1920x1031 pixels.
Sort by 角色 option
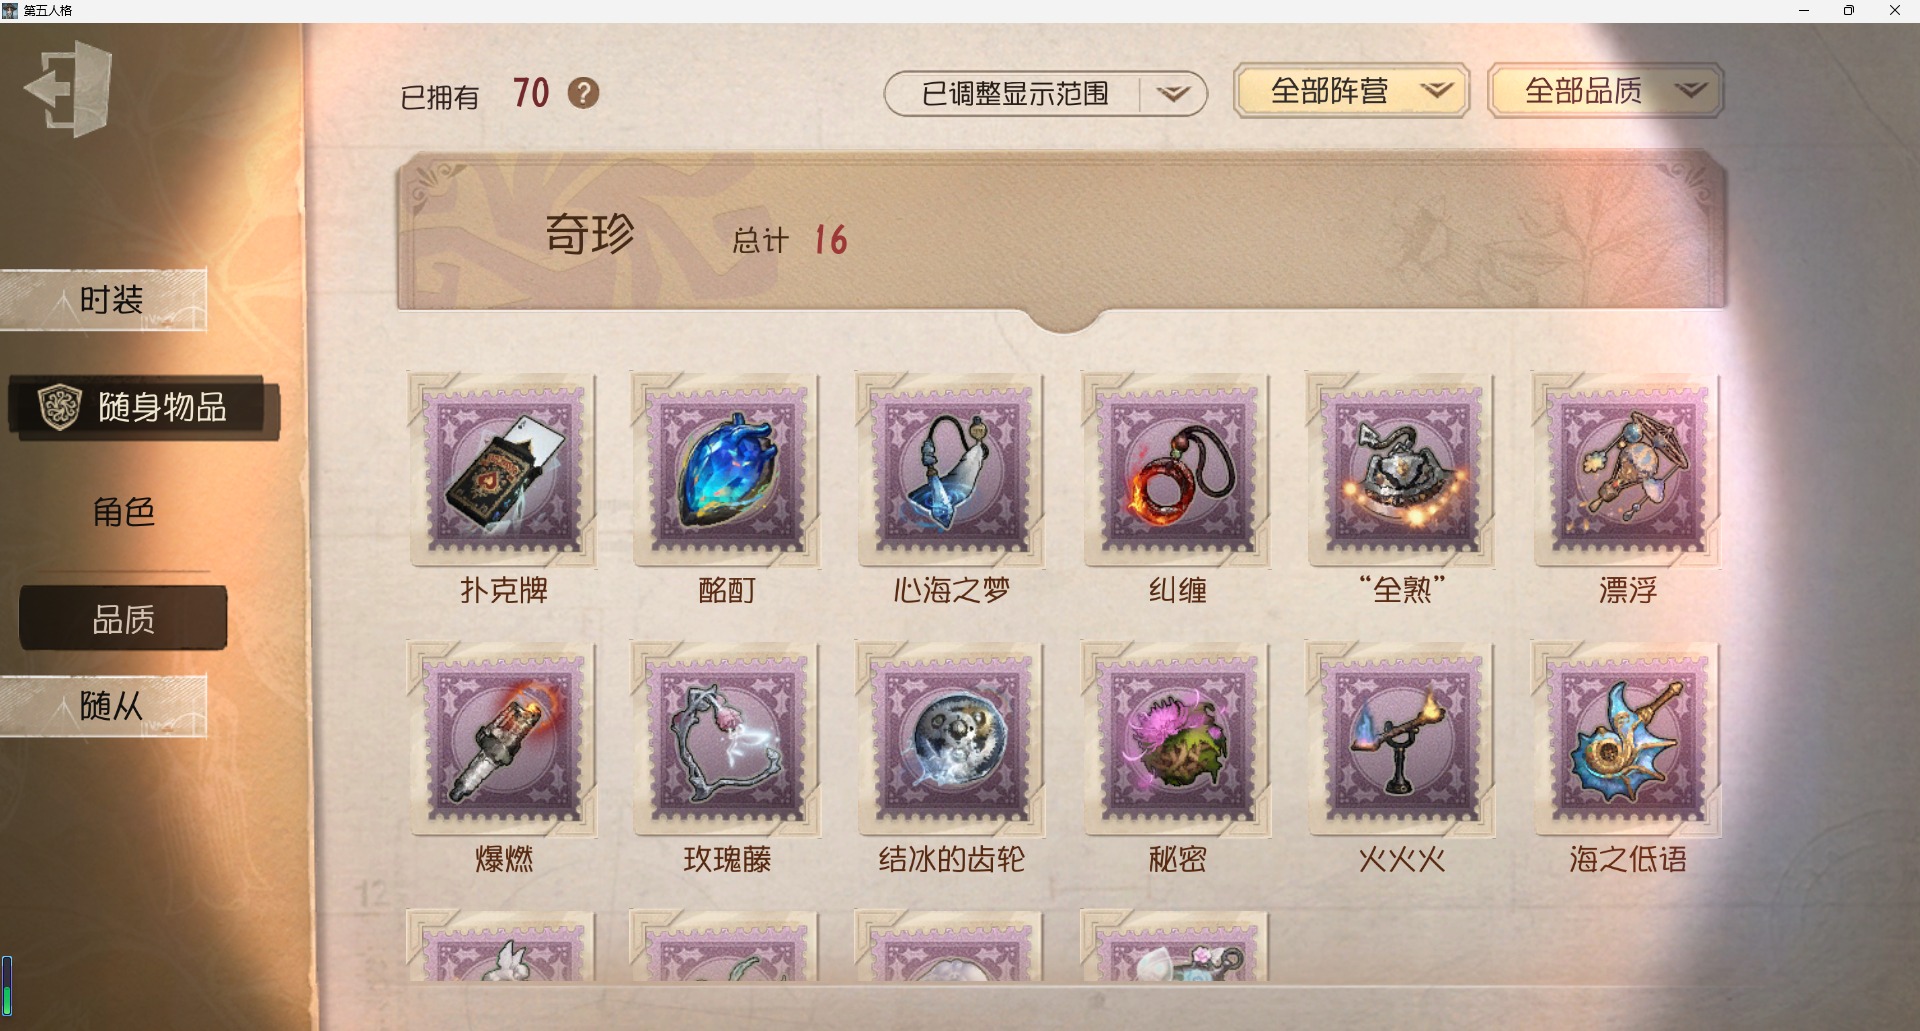click(123, 512)
